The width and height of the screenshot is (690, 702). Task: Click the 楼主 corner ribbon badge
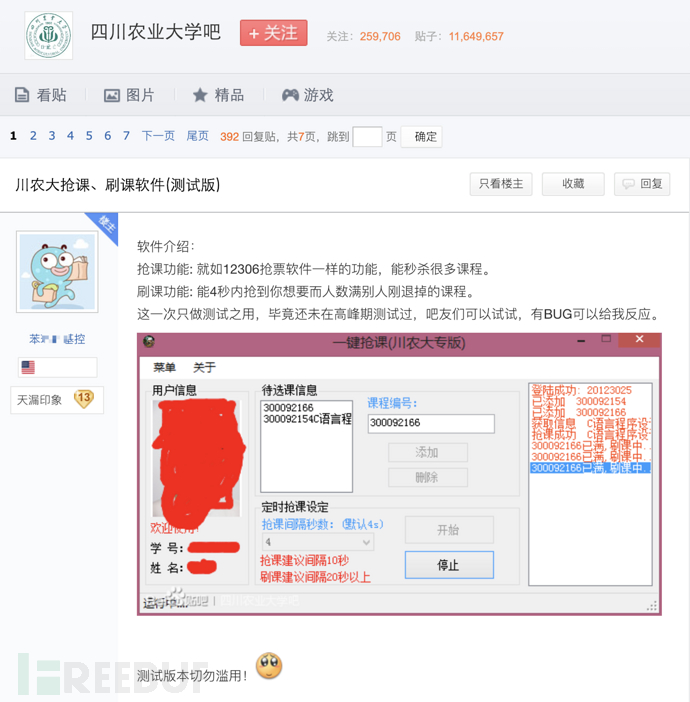coord(105,226)
